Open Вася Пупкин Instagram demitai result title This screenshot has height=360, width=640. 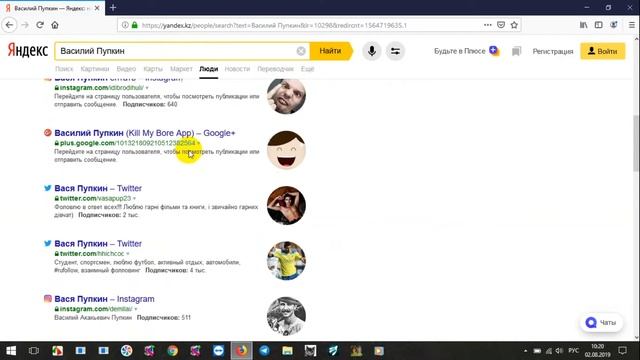104,299
